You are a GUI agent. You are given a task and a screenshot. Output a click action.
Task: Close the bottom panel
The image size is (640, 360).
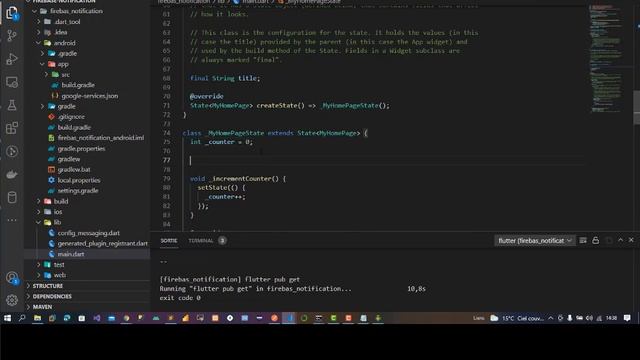[x=631, y=240]
